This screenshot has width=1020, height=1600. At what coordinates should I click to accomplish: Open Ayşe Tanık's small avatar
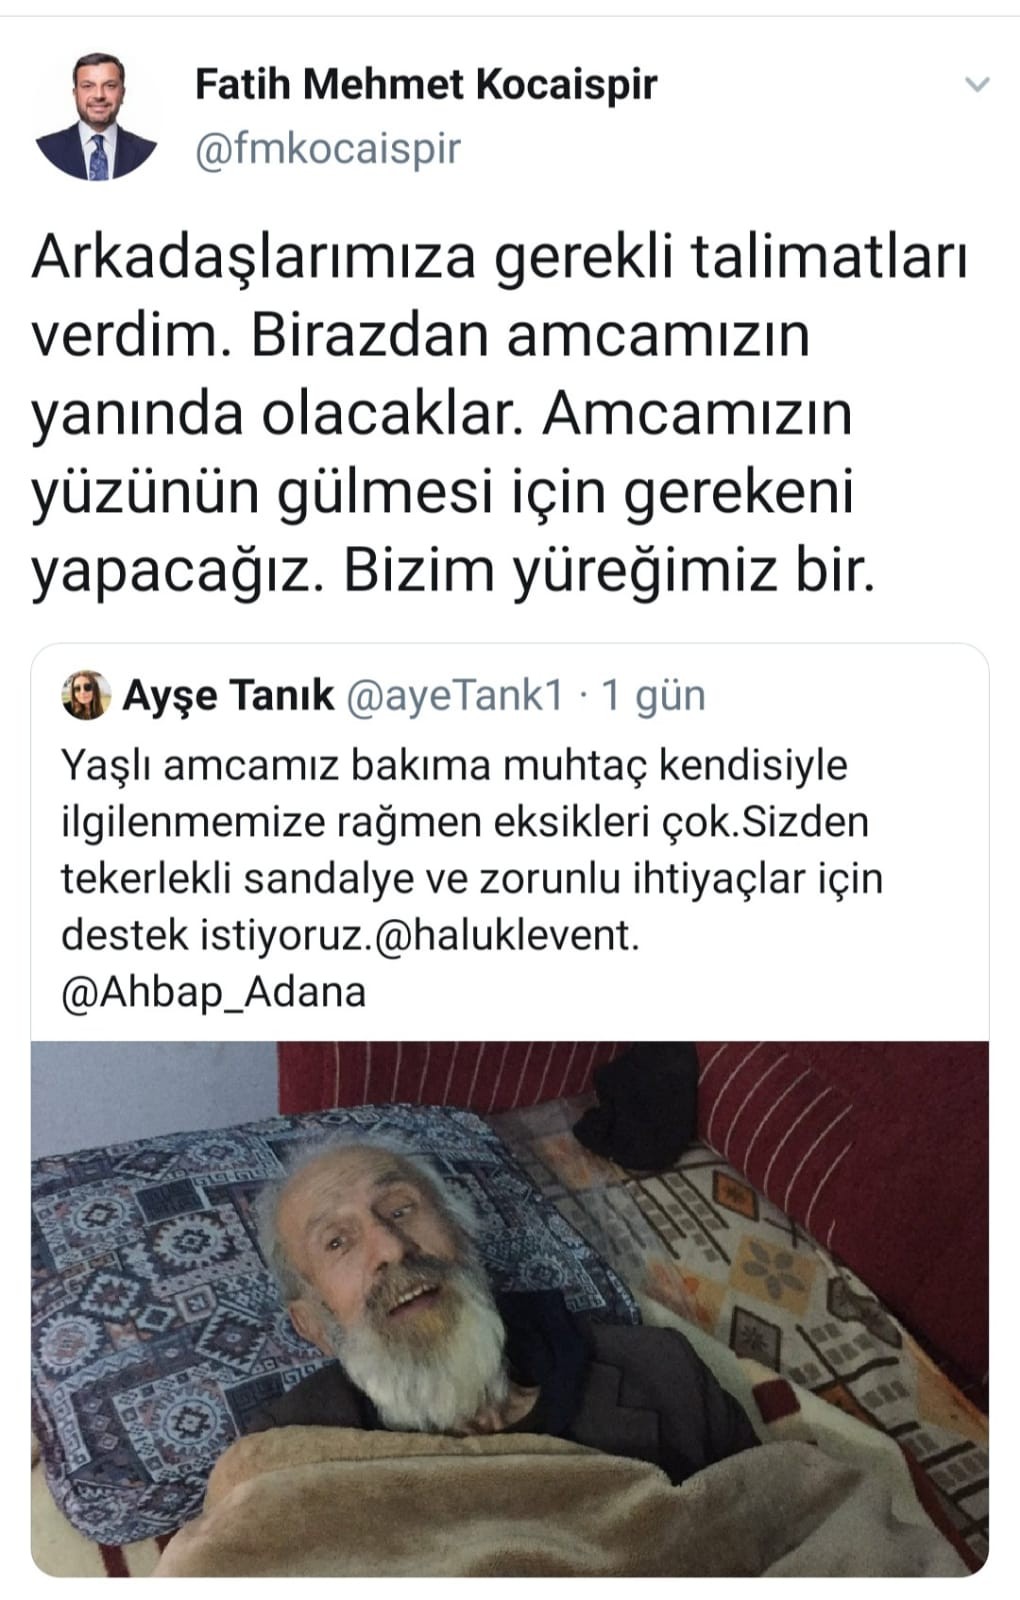click(86, 695)
